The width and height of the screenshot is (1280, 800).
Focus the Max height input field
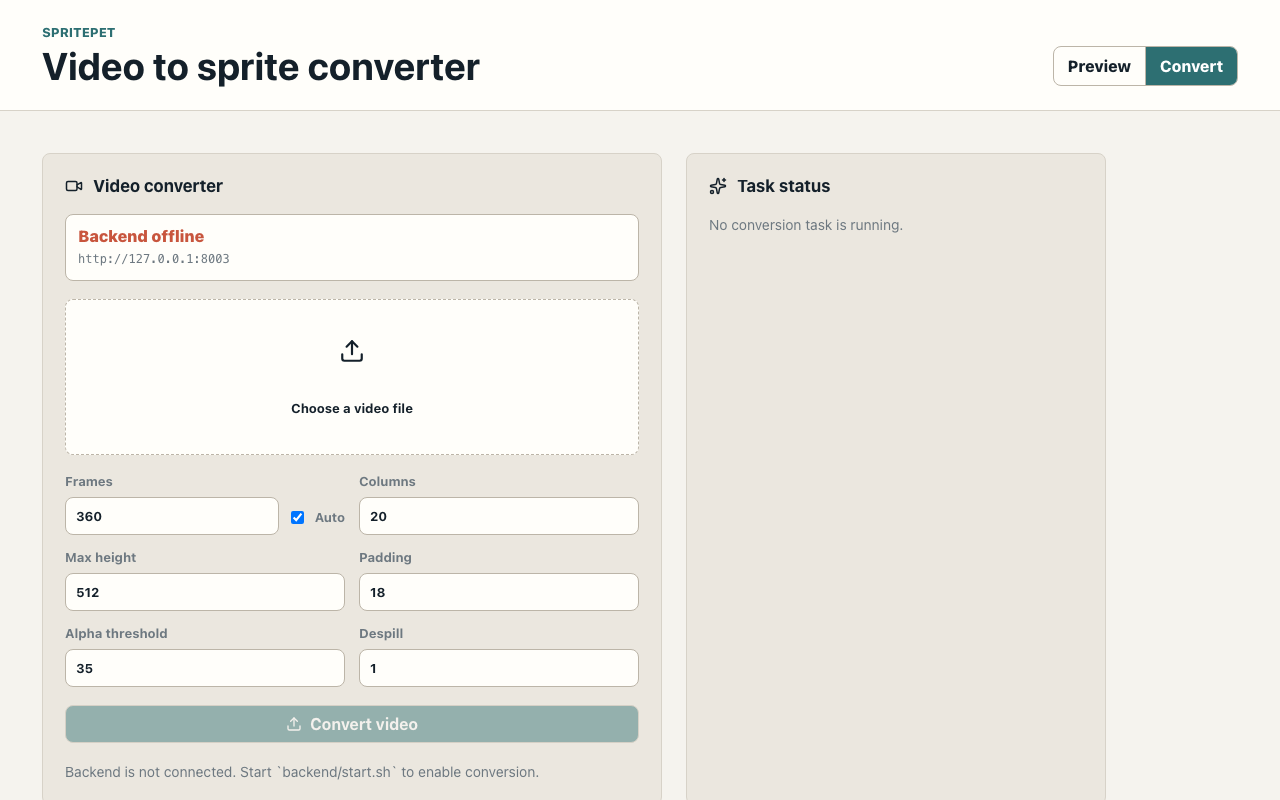[205, 592]
